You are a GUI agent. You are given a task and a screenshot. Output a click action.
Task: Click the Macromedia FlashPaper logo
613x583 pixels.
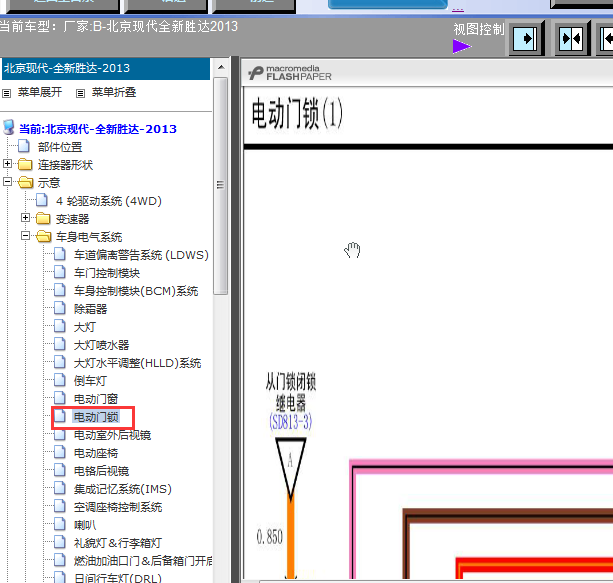click(x=290, y=73)
